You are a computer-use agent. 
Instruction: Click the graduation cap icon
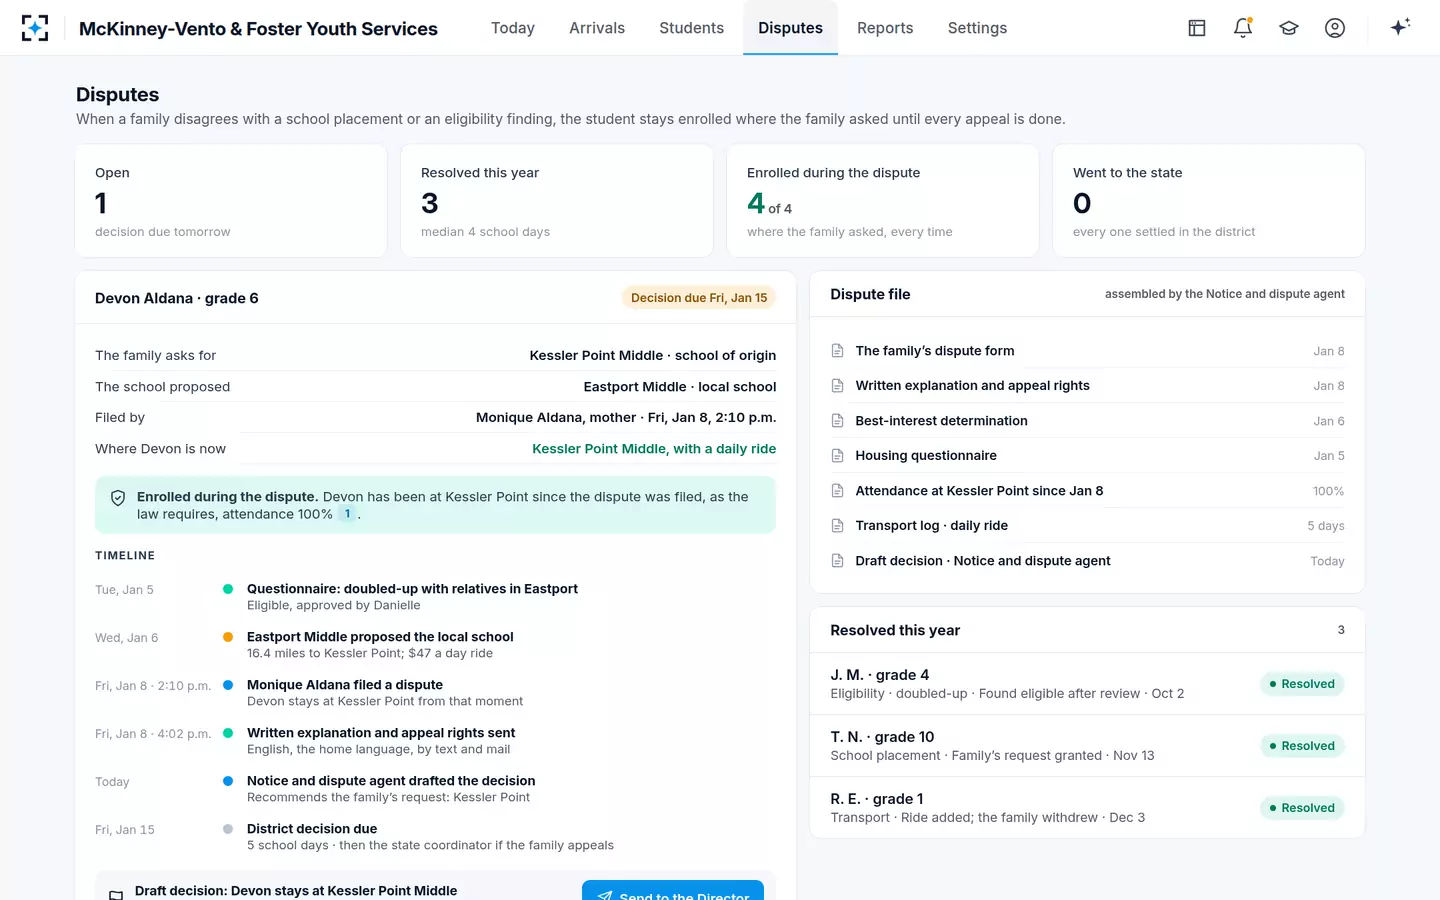1289,28
